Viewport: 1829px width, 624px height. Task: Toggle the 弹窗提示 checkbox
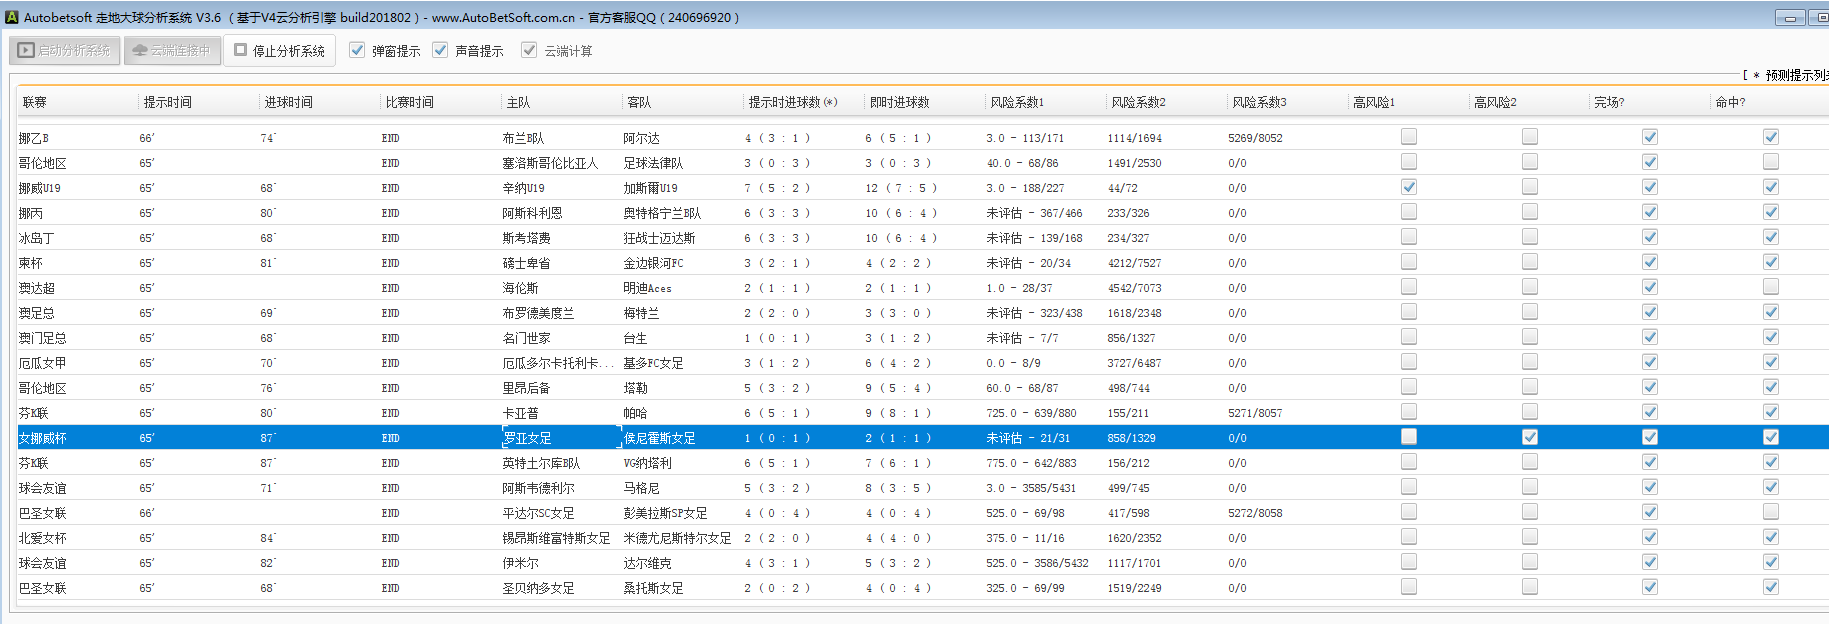click(x=357, y=50)
